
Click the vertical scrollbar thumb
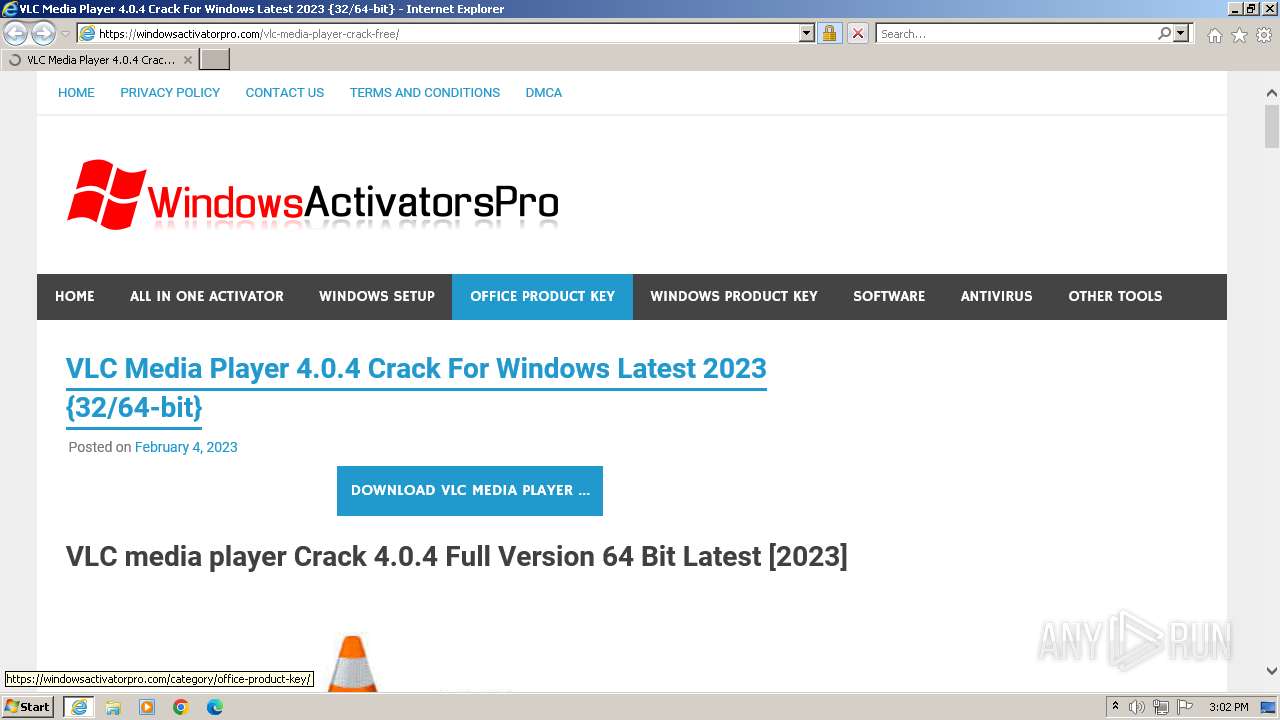(1271, 126)
